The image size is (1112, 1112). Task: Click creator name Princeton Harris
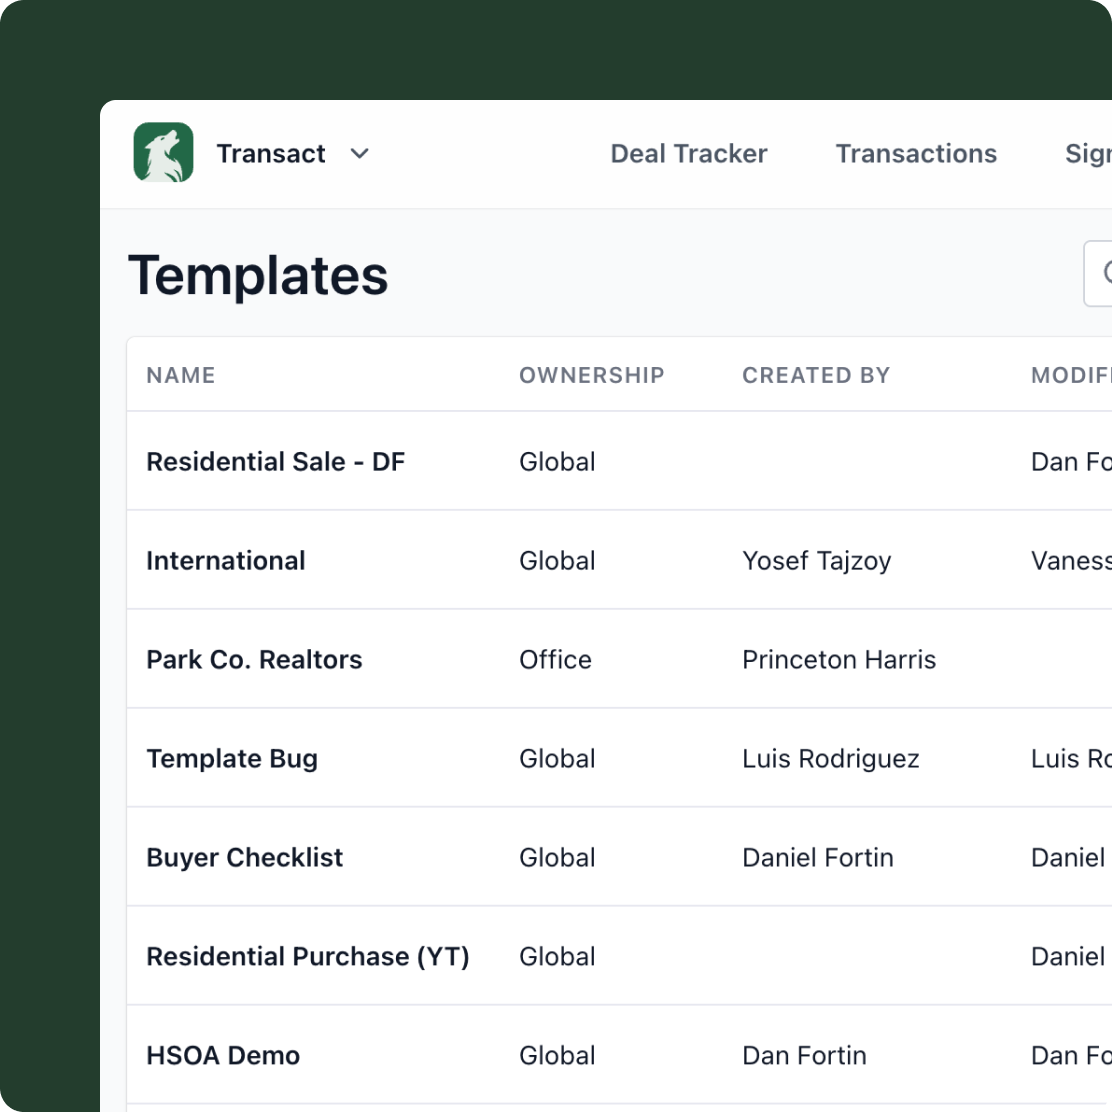[x=839, y=660]
